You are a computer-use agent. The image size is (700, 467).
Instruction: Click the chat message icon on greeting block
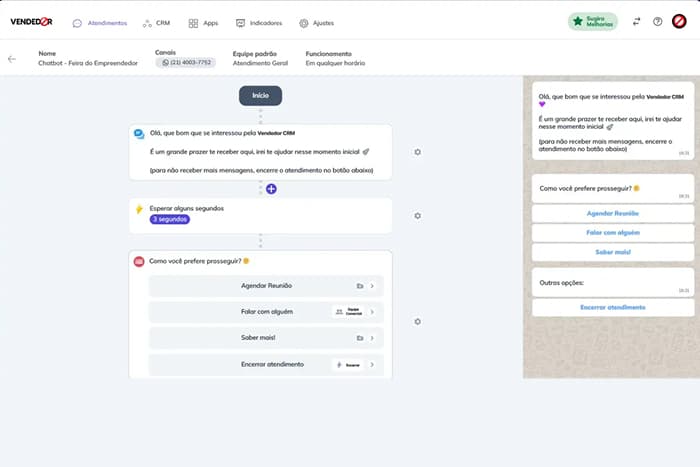[139, 134]
